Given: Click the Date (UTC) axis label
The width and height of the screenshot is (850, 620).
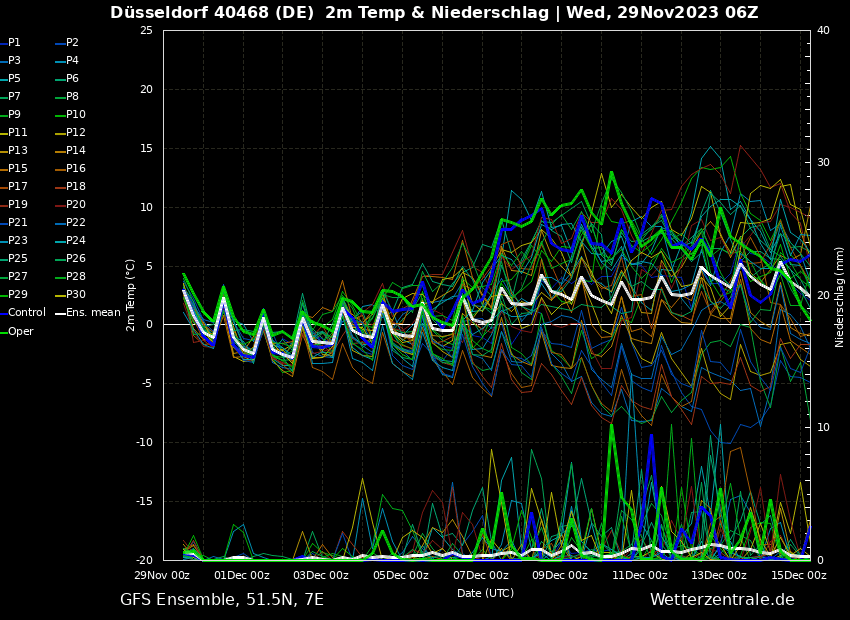Looking at the screenshot, I should [x=485, y=593].
